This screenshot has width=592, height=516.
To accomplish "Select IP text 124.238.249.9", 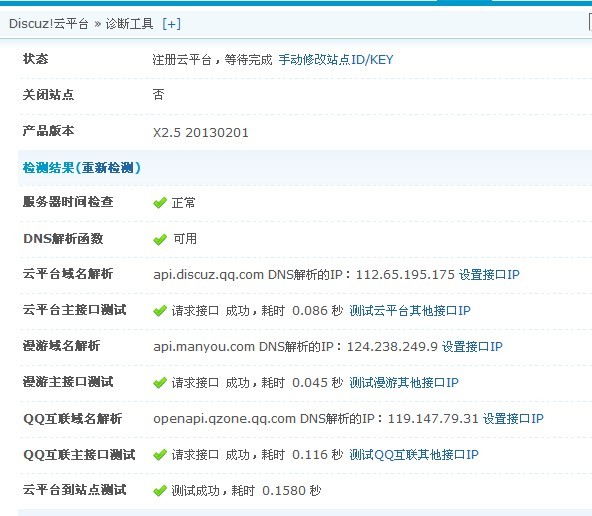I will coord(392,347).
